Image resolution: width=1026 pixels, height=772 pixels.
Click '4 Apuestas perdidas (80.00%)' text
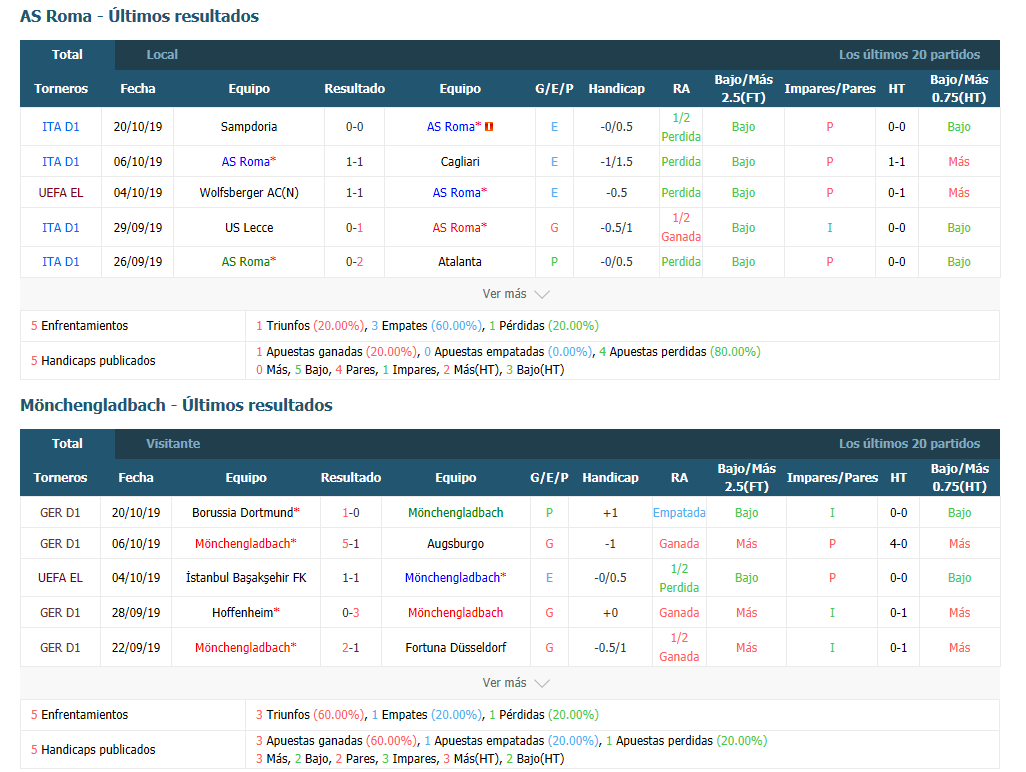(x=680, y=352)
